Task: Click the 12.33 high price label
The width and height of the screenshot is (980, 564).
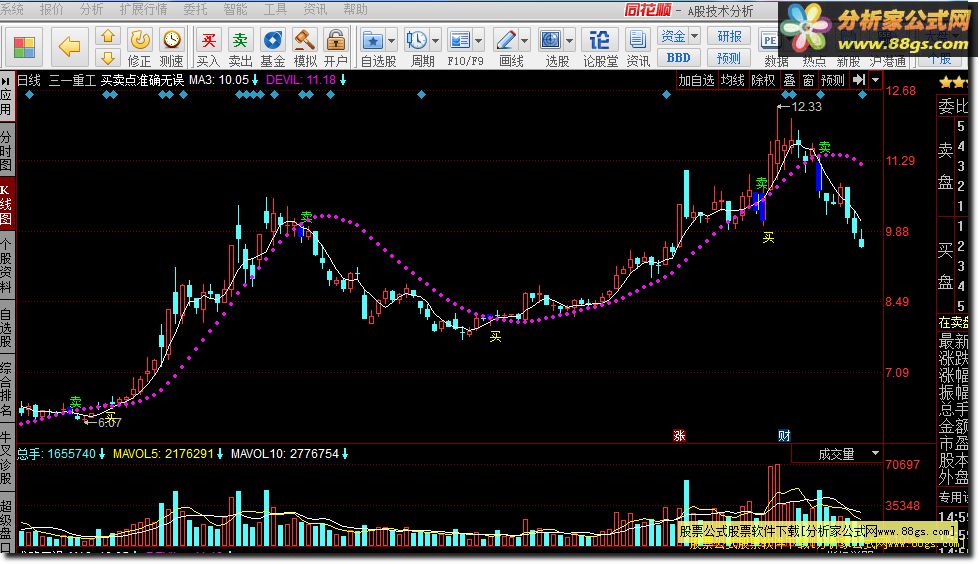Action: (806, 106)
